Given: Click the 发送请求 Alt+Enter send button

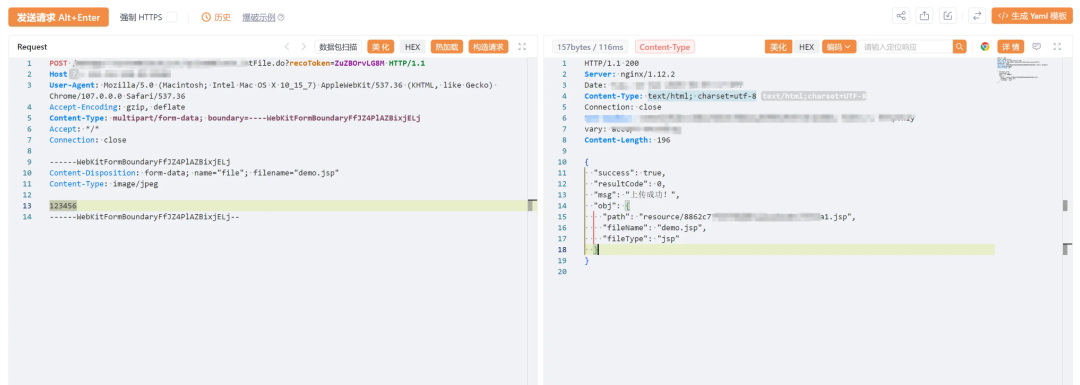Looking at the screenshot, I should coord(59,17).
